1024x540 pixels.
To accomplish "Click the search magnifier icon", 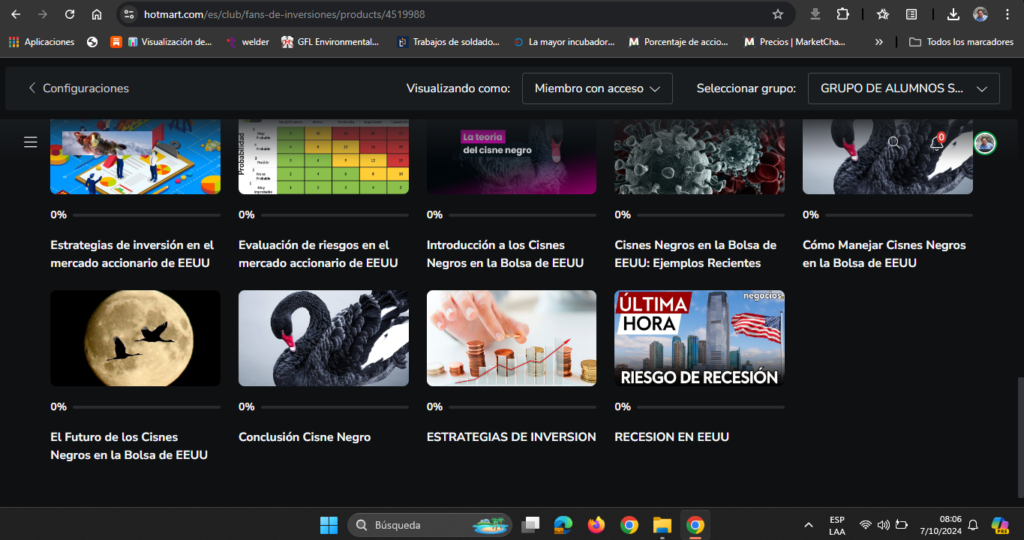I will tap(894, 143).
